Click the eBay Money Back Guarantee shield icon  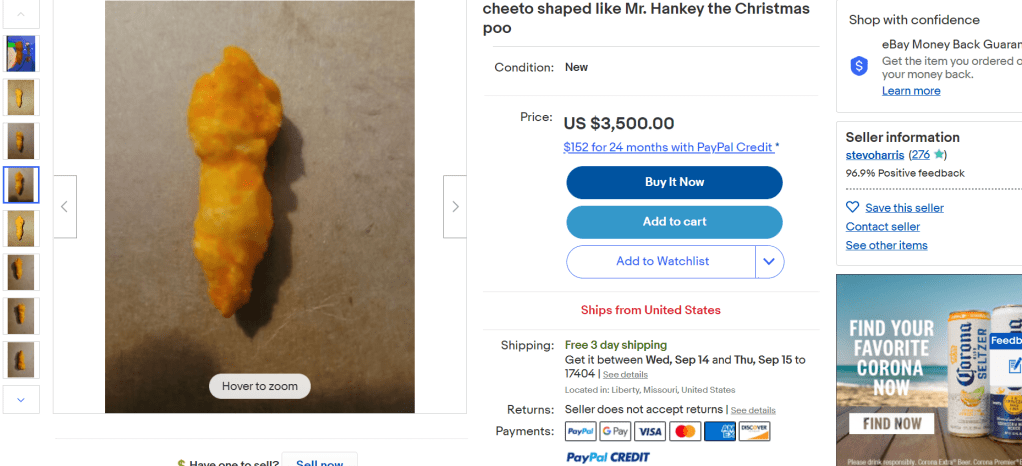pos(859,66)
